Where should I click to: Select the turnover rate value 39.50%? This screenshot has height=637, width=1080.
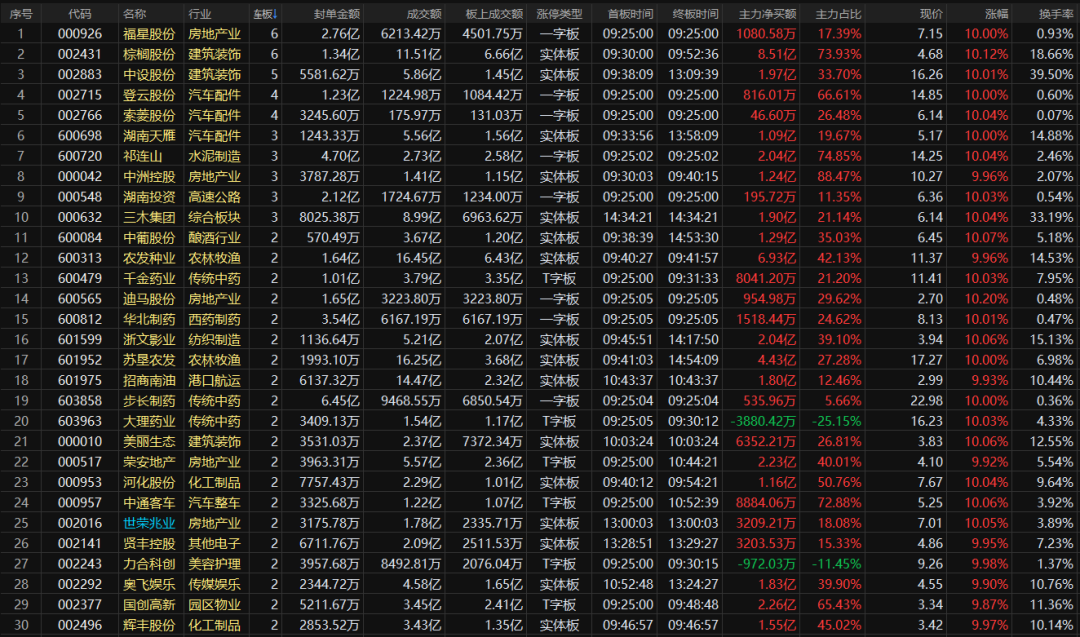1051,74
